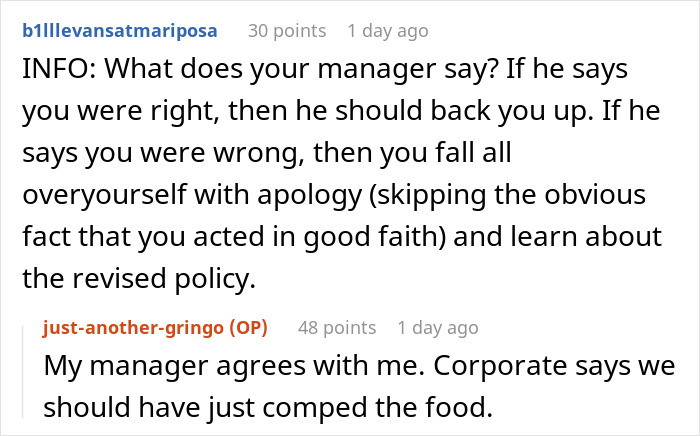Click the 48 points score

pyautogui.click(x=336, y=327)
